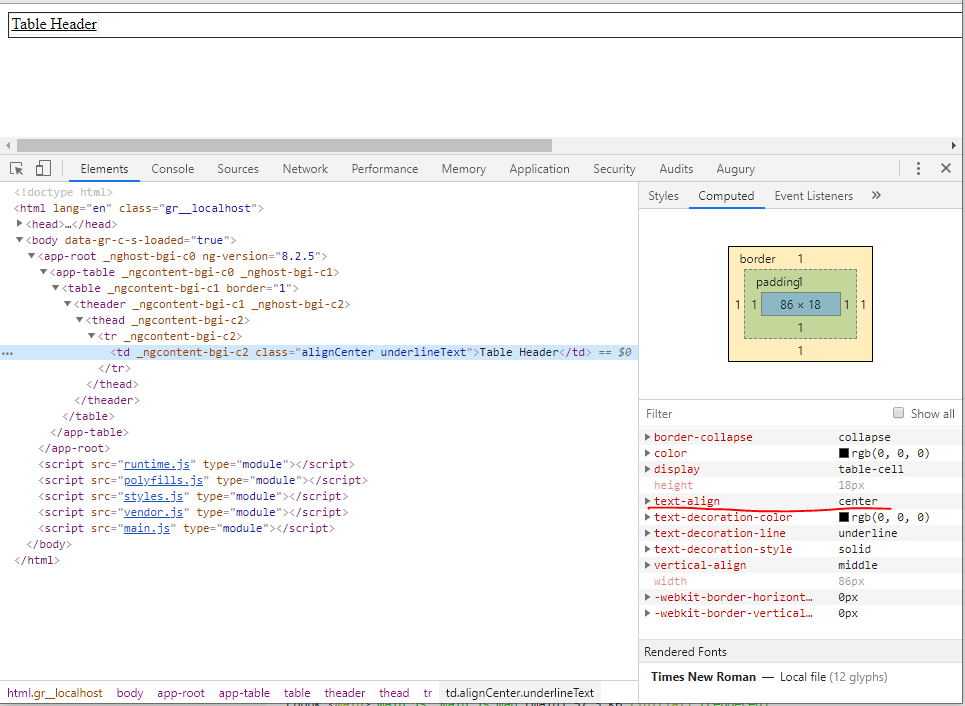Viewport: 965px width, 706px height.
Task: Enable the Show all checkbox
Action: coord(899,413)
